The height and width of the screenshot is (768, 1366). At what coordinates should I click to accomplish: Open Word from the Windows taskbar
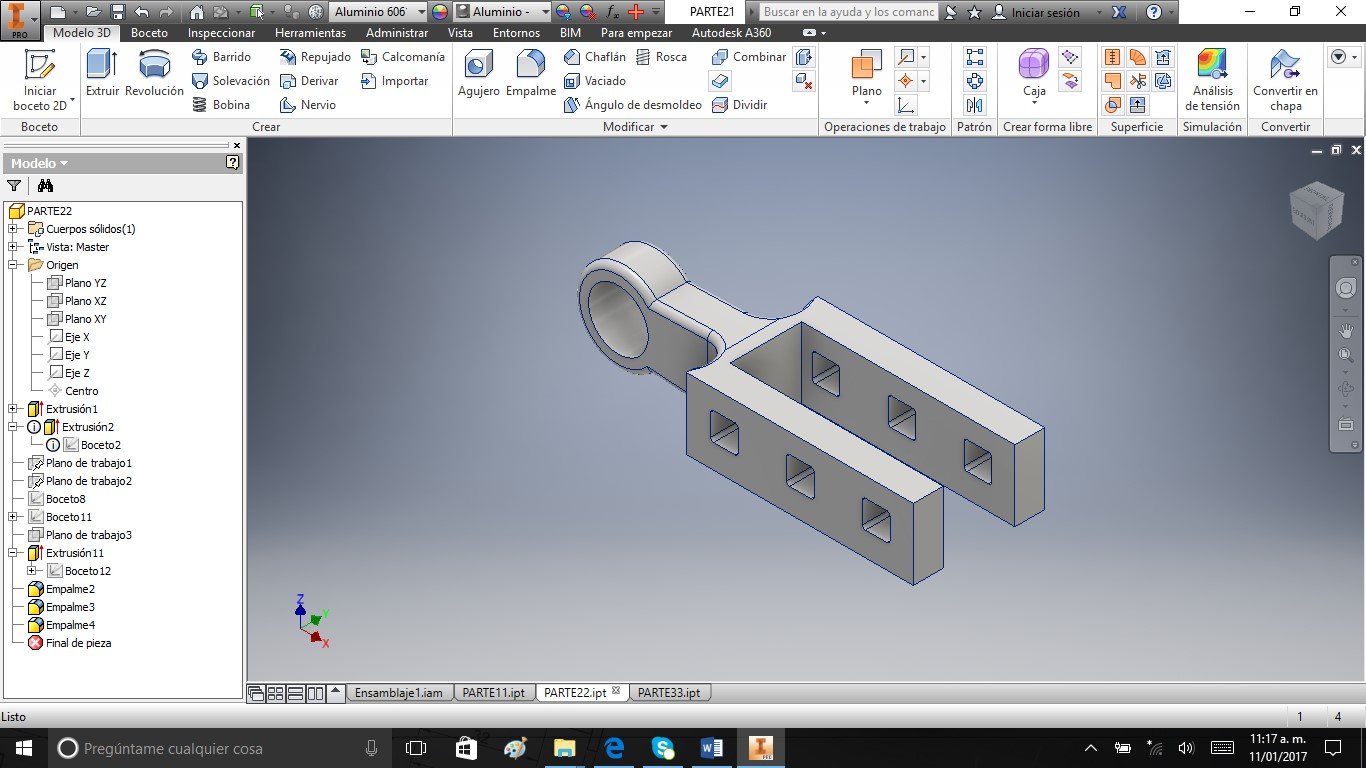pos(712,748)
